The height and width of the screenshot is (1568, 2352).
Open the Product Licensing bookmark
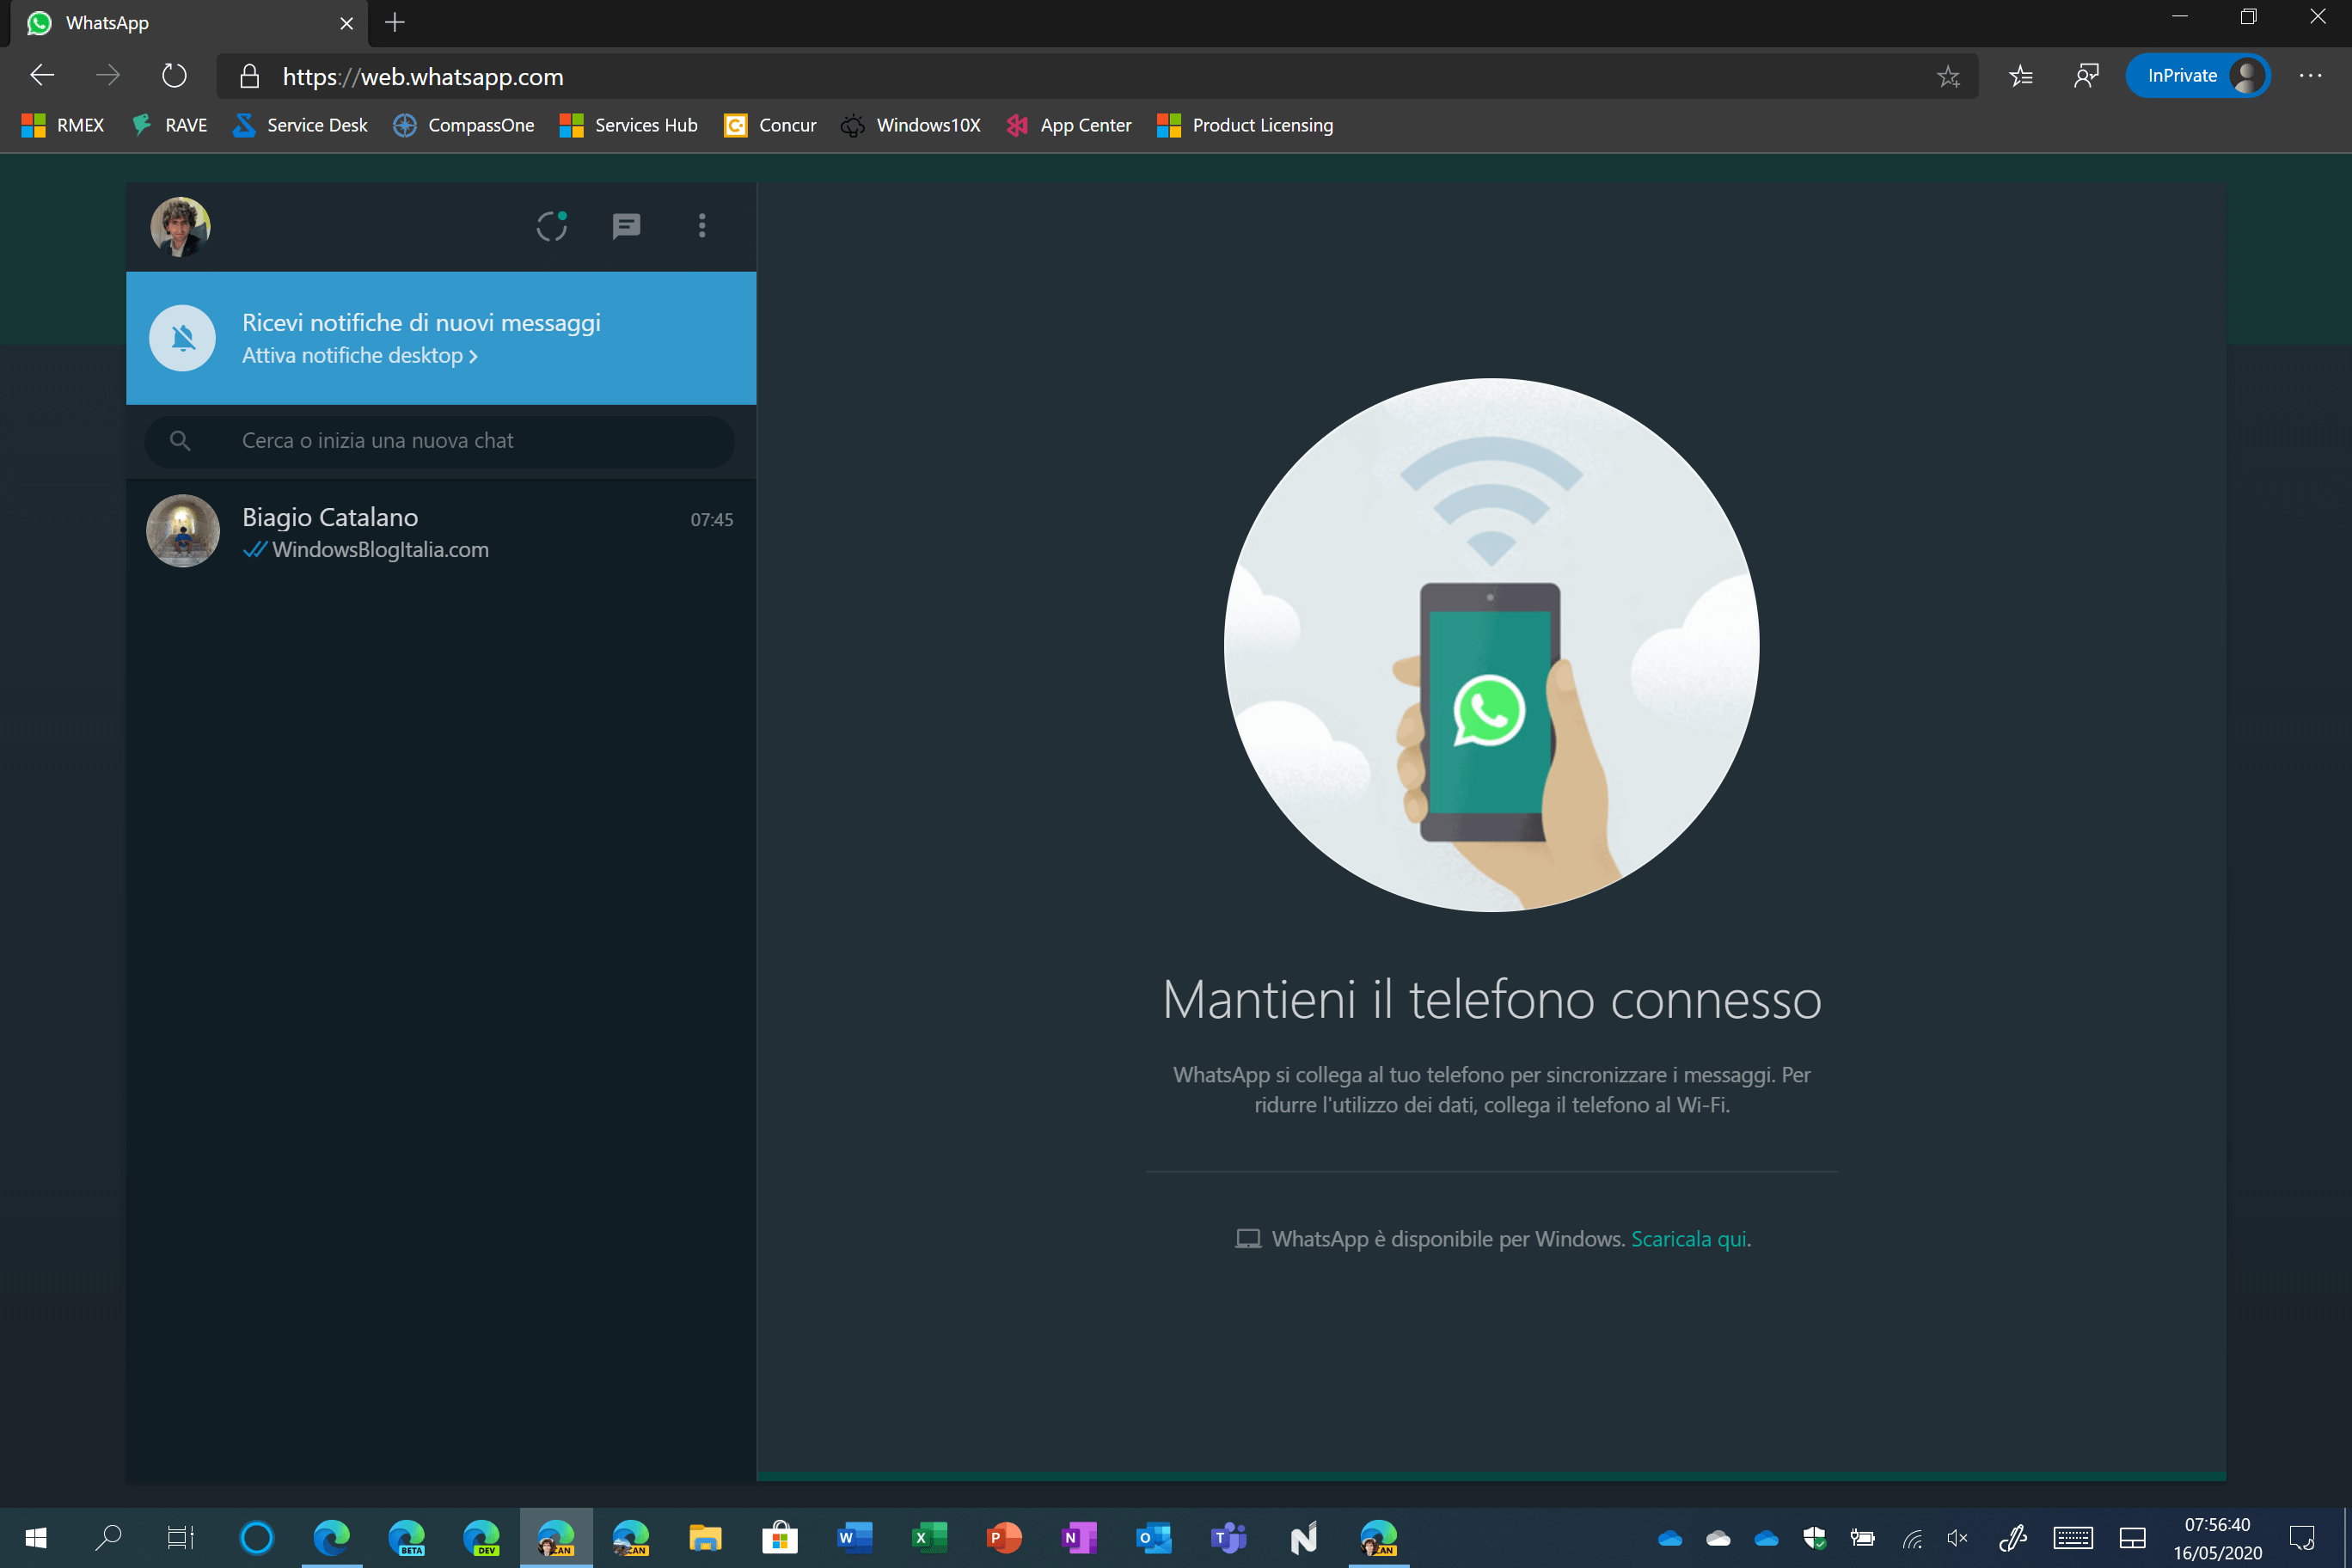click(x=1245, y=125)
